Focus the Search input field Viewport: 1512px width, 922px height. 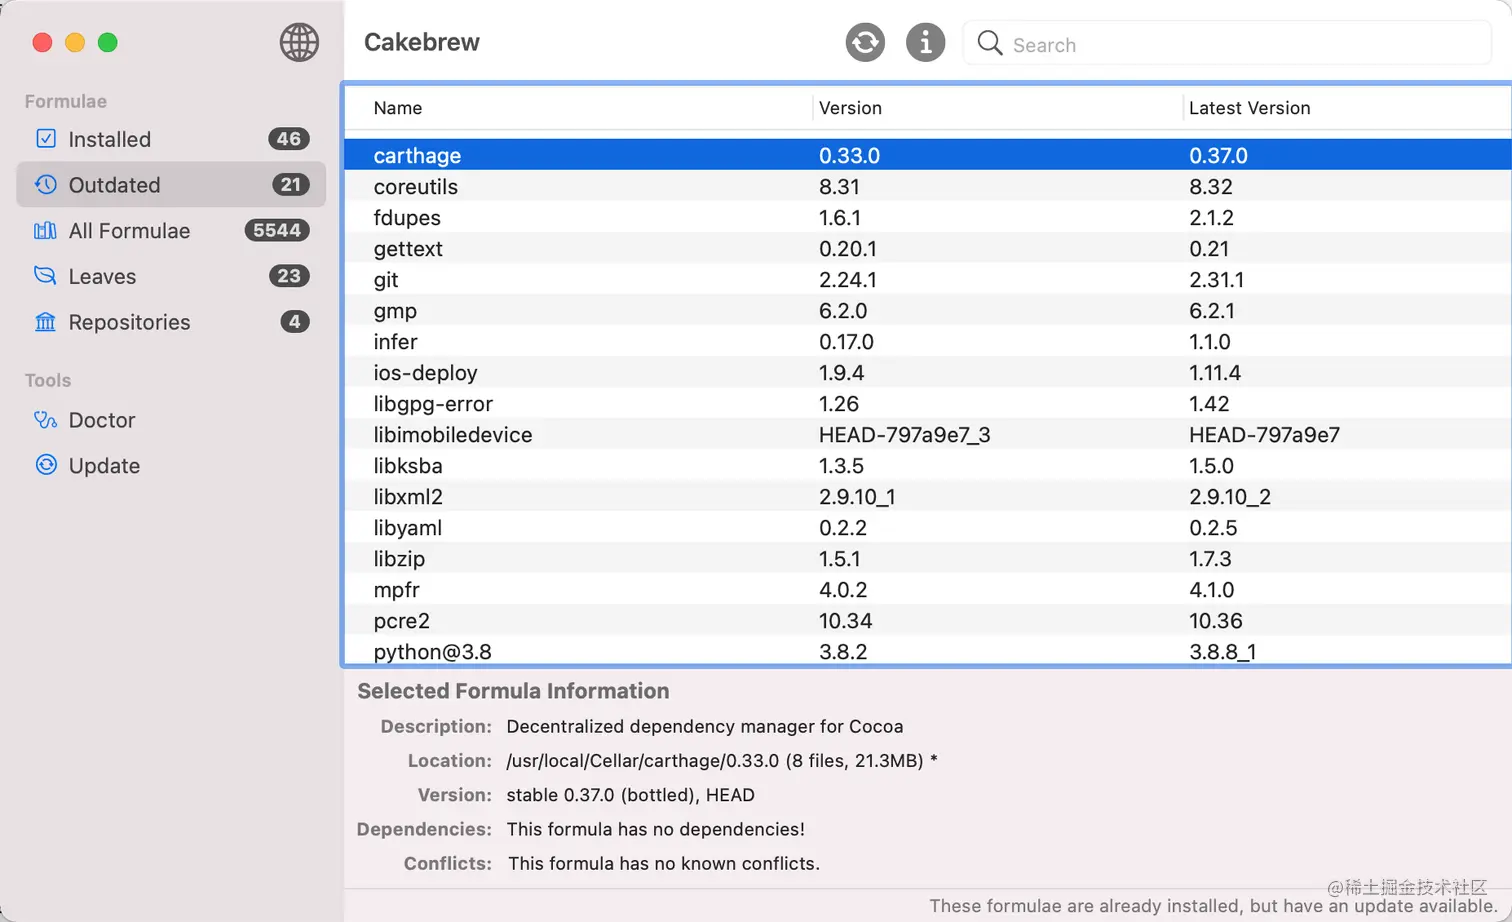pyautogui.click(x=1227, y=44)
